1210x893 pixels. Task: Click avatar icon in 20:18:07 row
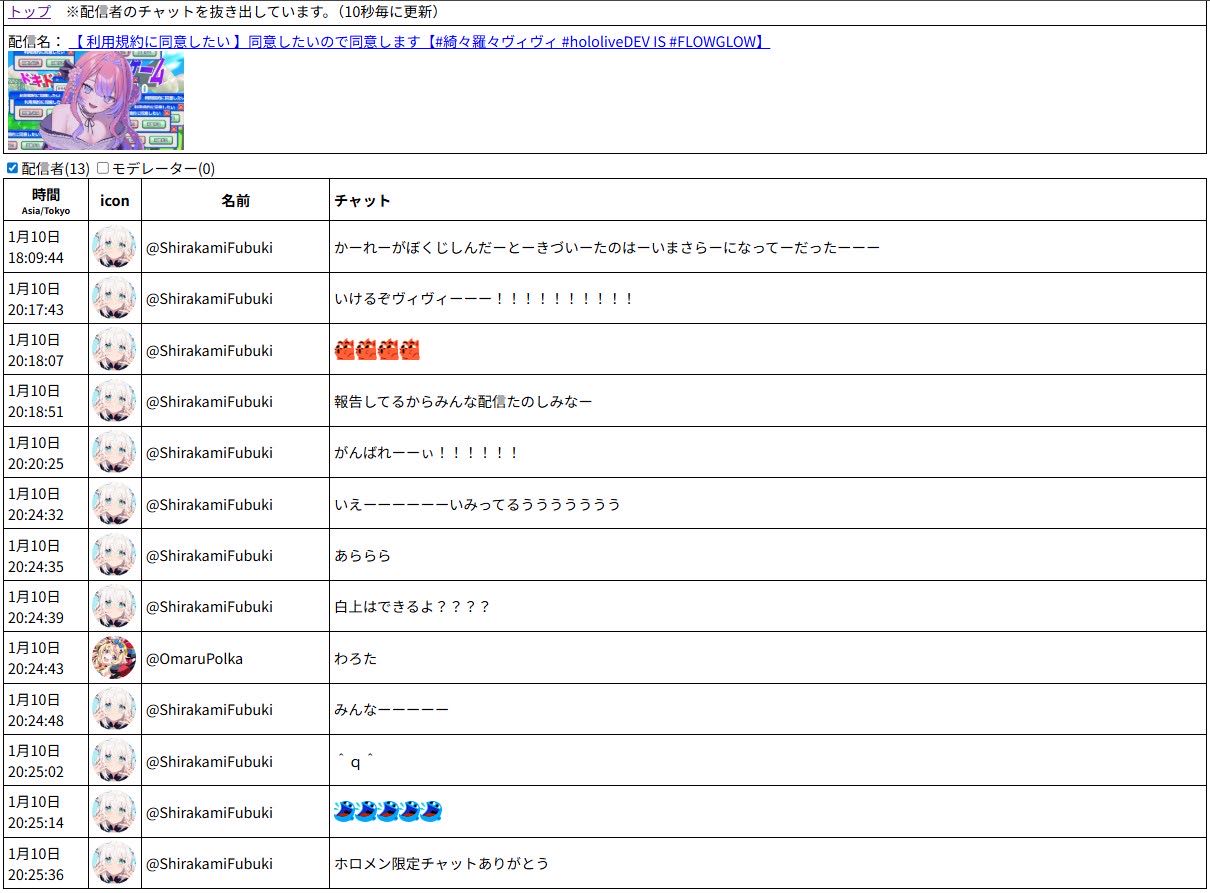point(114,350)
